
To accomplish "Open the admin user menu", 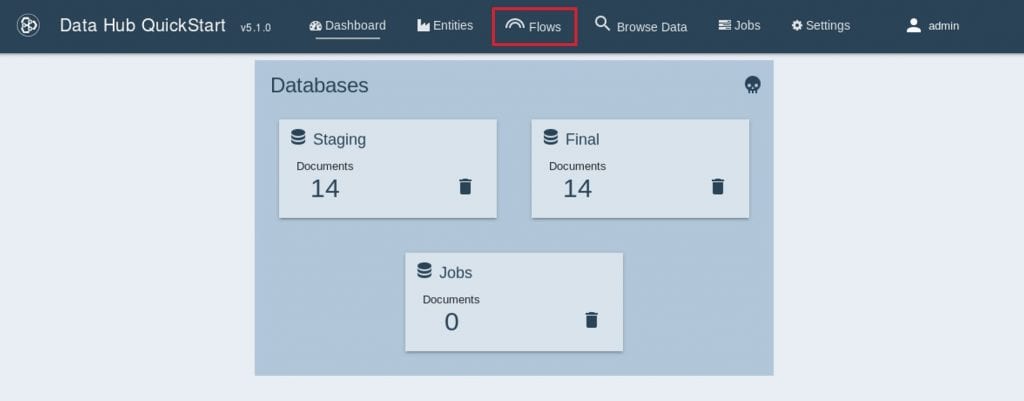I will pos(932,26).
